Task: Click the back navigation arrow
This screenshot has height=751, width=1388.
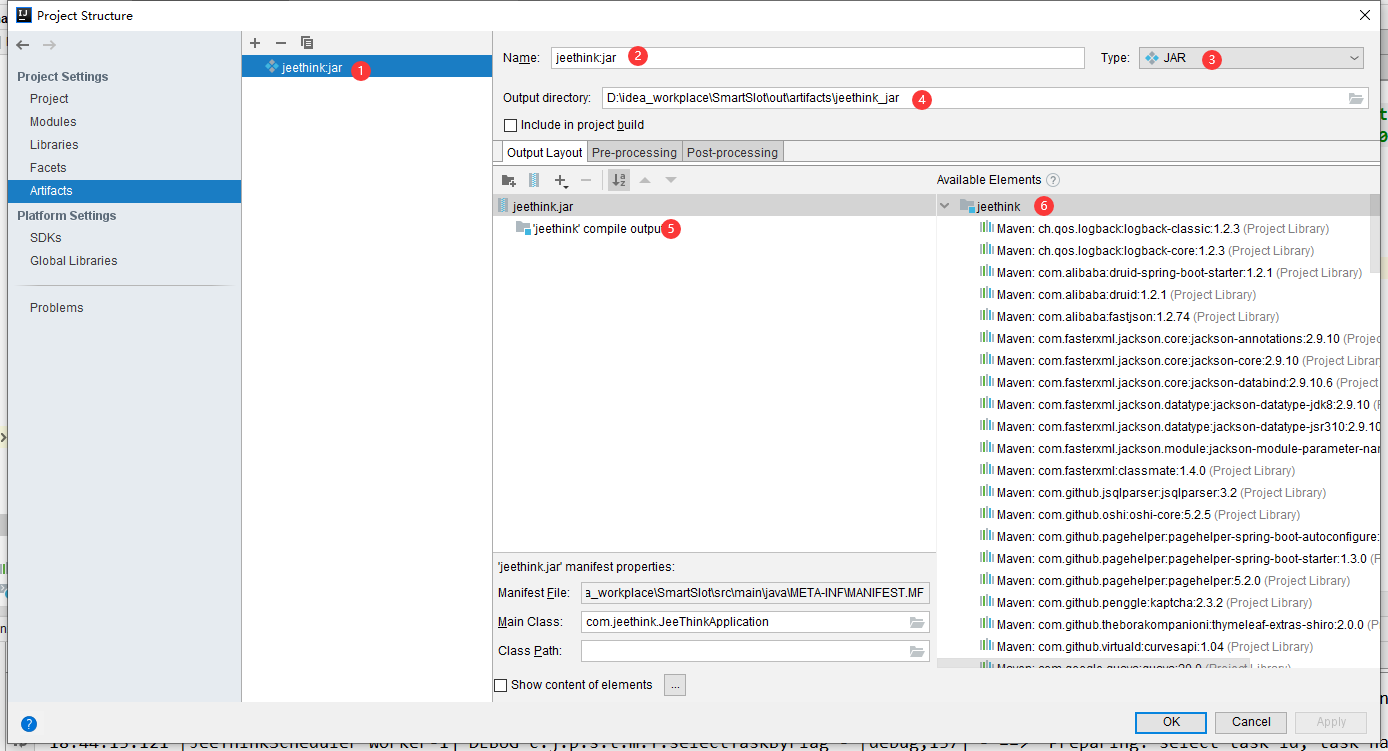Action: tap(23, 45)
